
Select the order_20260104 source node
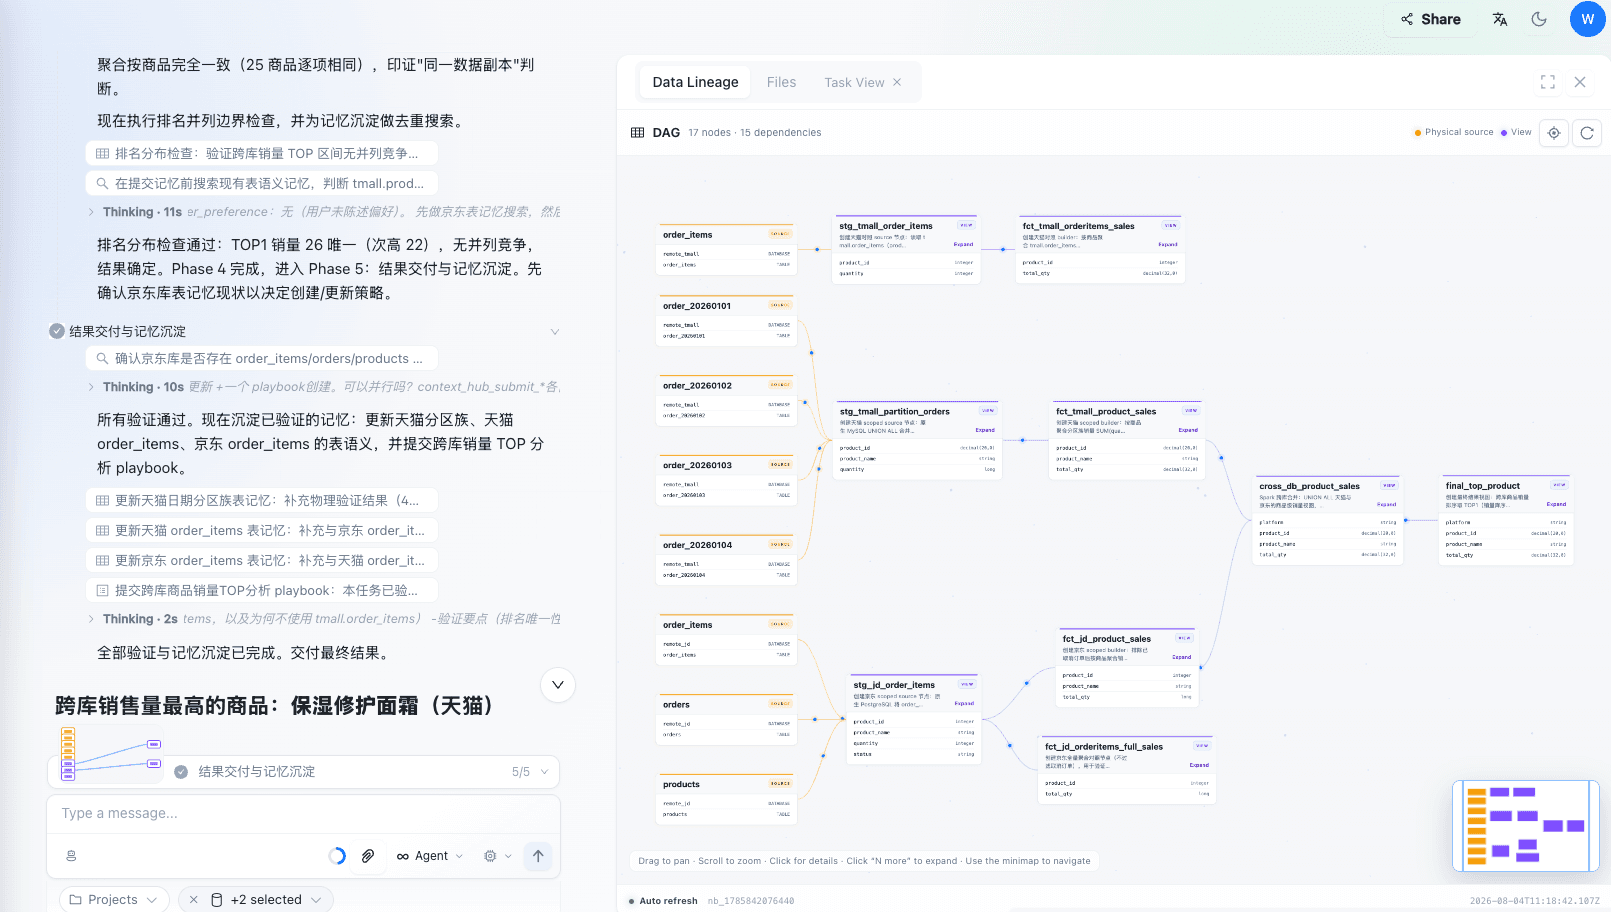click(x=726, y=560)
